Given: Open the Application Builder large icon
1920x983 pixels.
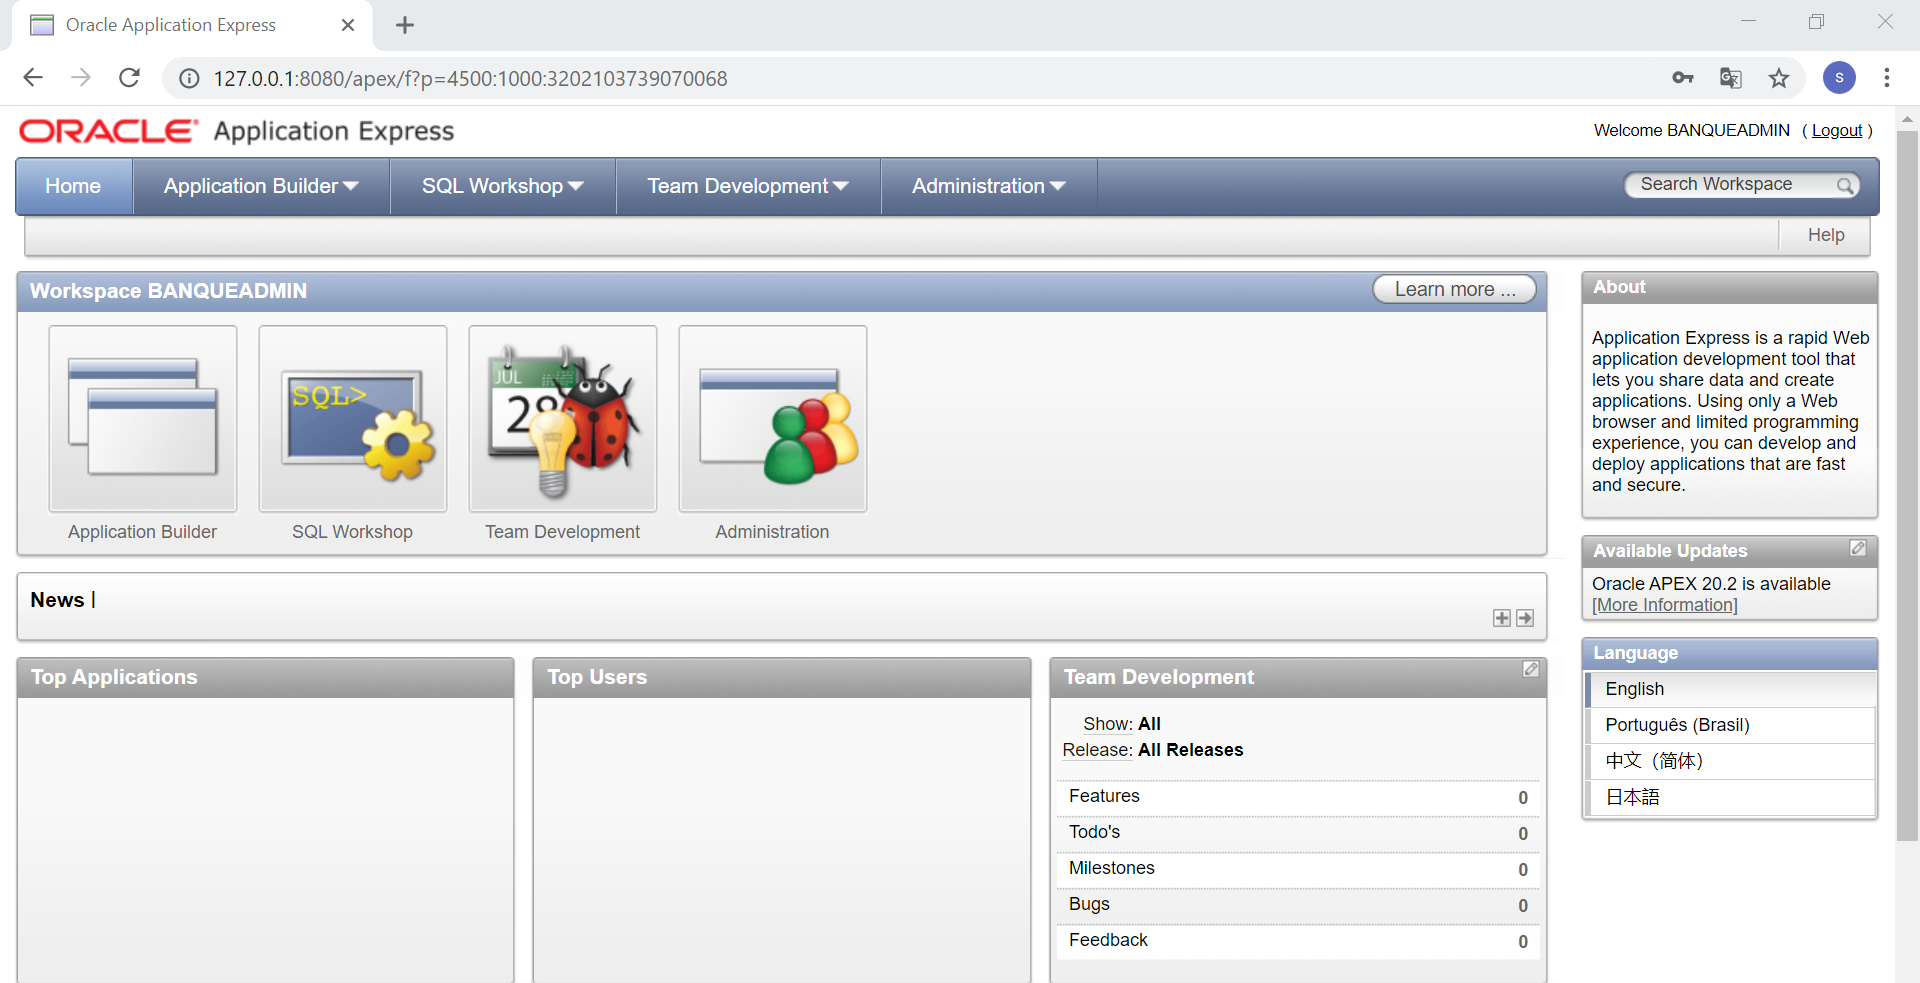Looking at the screenshot, I should point(143,419).
